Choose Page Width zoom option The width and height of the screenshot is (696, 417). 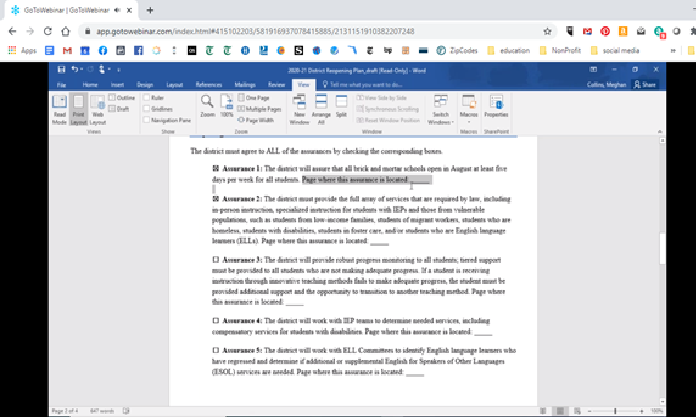tap(256, 120)
